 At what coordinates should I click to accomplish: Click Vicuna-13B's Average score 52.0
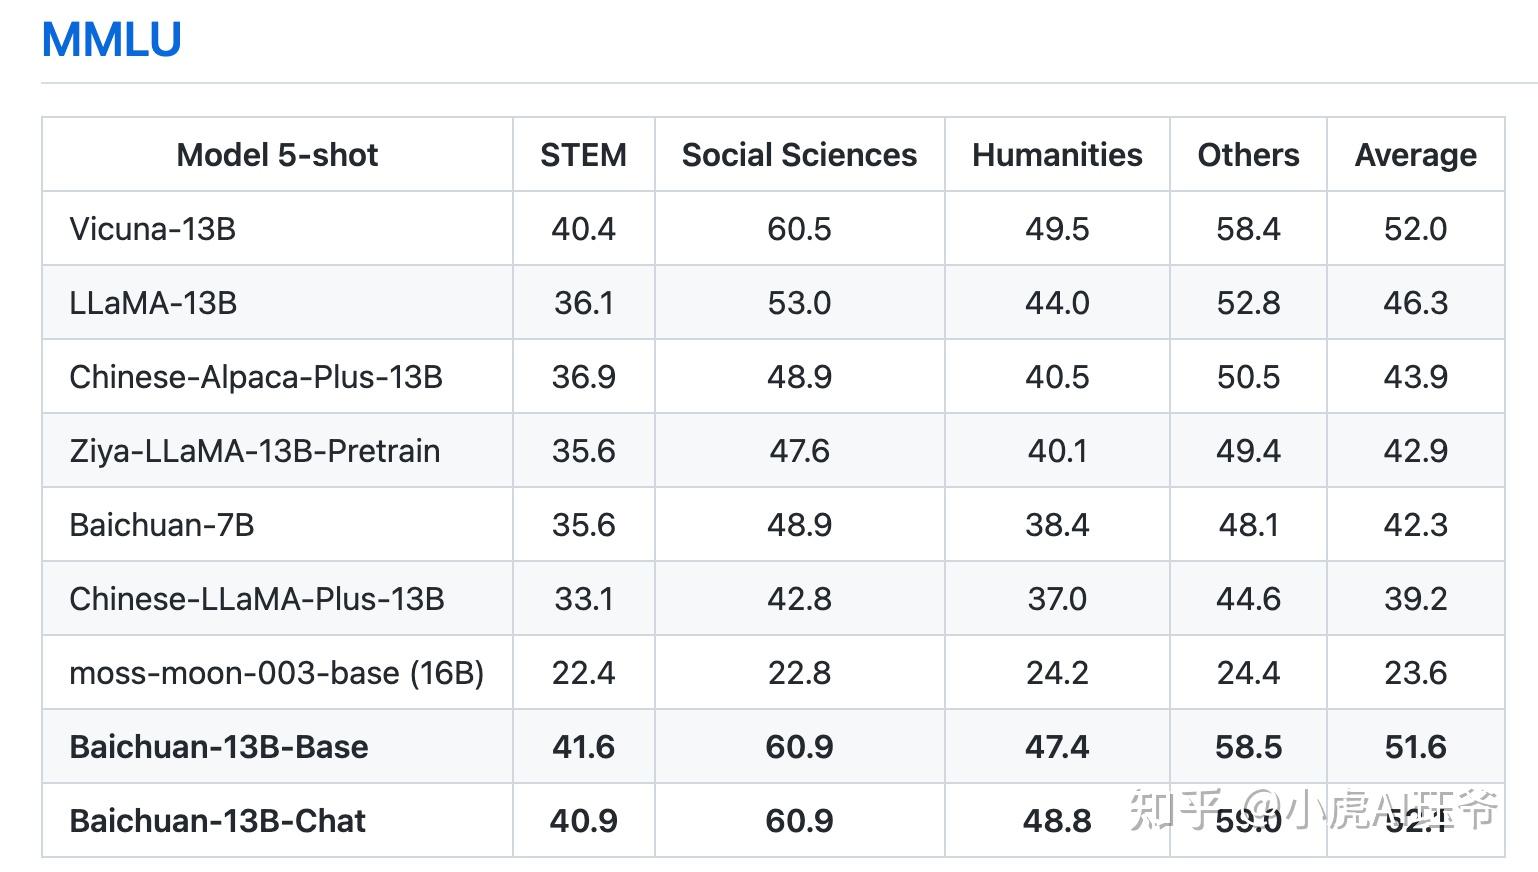(1415, 229)
